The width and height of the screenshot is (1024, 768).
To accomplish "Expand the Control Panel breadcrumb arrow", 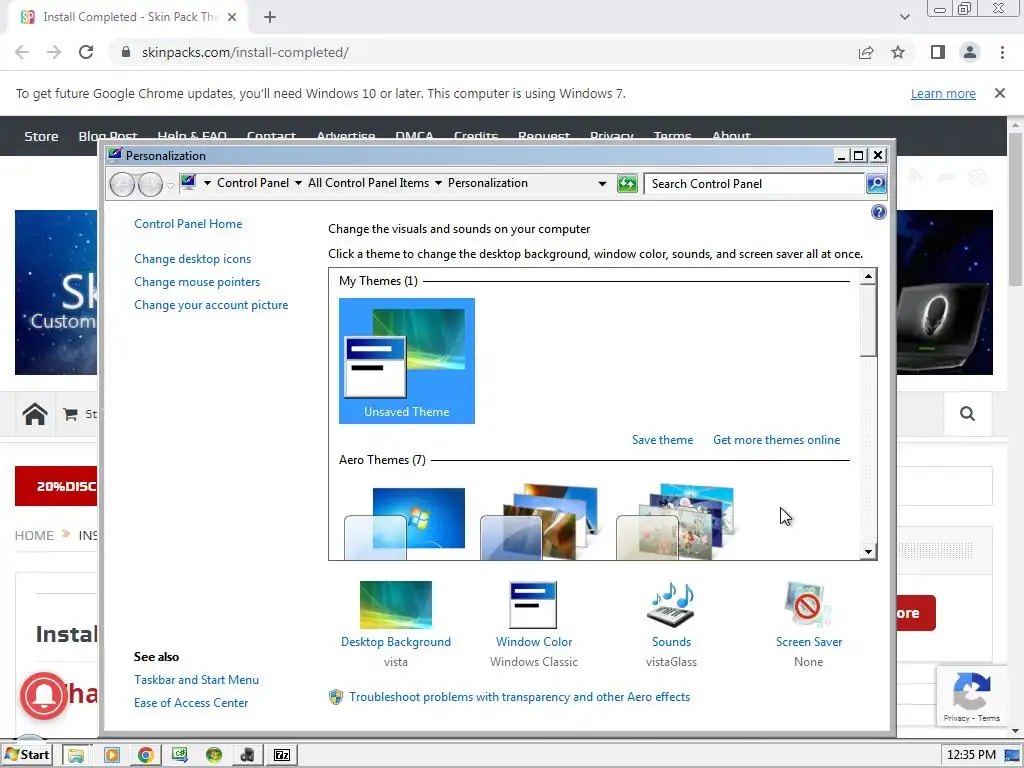I will [x=298, y=184].
